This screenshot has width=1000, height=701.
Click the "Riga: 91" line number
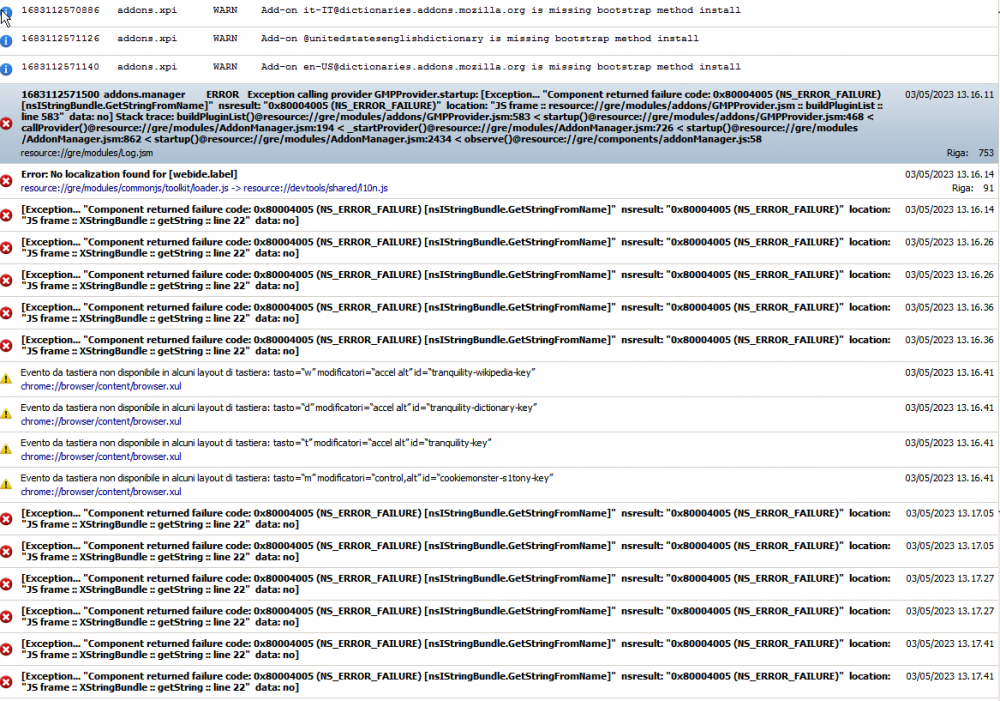(972, 188)
